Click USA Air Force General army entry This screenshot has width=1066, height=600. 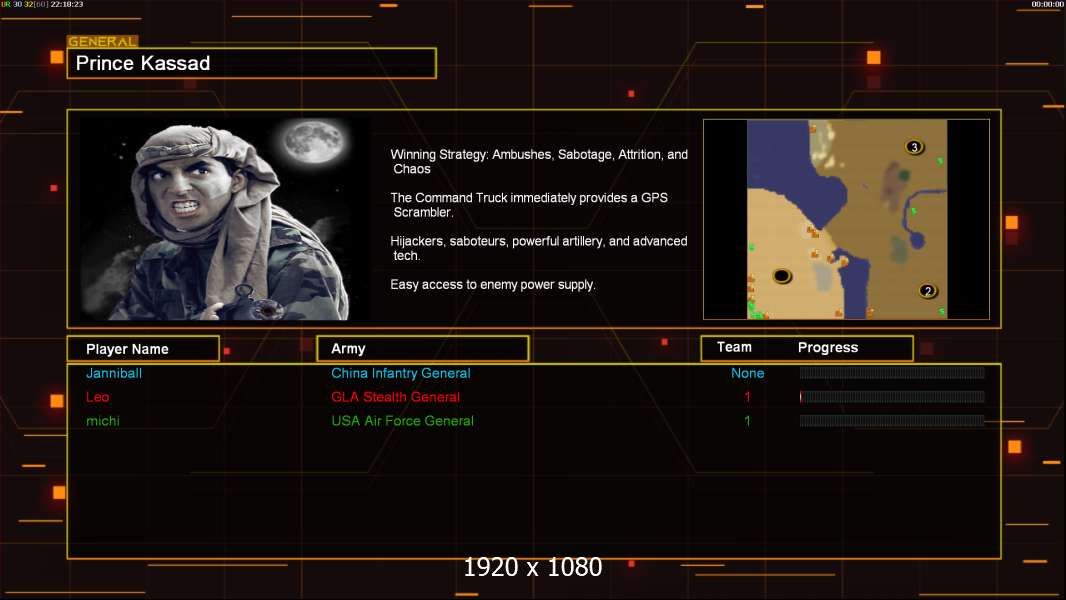point(402,421)
